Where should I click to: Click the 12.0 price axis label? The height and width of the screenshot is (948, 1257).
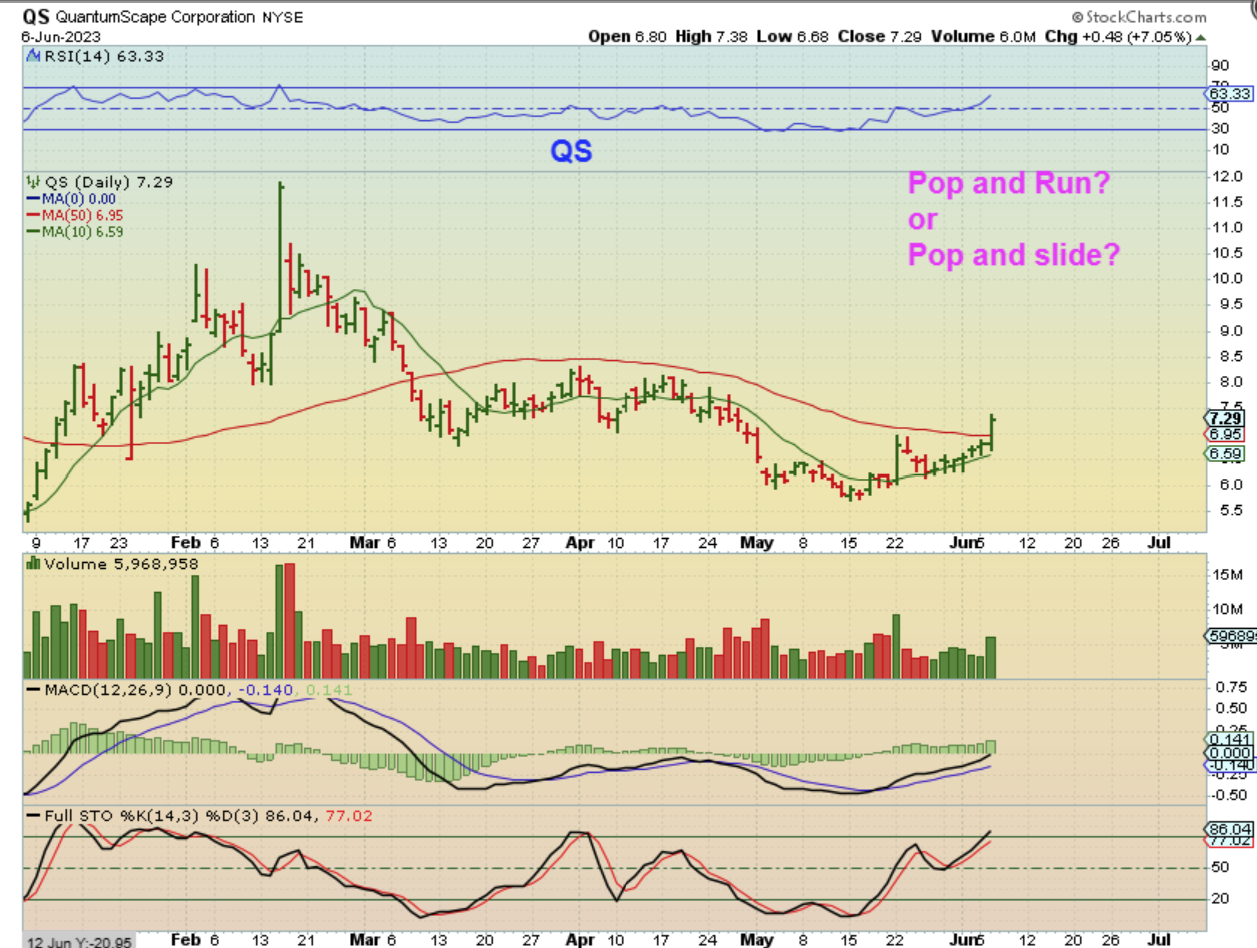point(1229,176)
